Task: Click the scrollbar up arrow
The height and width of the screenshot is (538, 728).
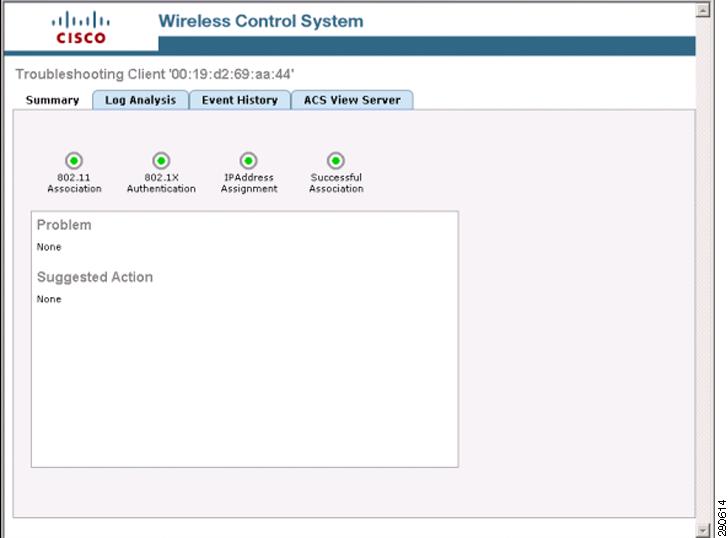Action: [703, 10]
